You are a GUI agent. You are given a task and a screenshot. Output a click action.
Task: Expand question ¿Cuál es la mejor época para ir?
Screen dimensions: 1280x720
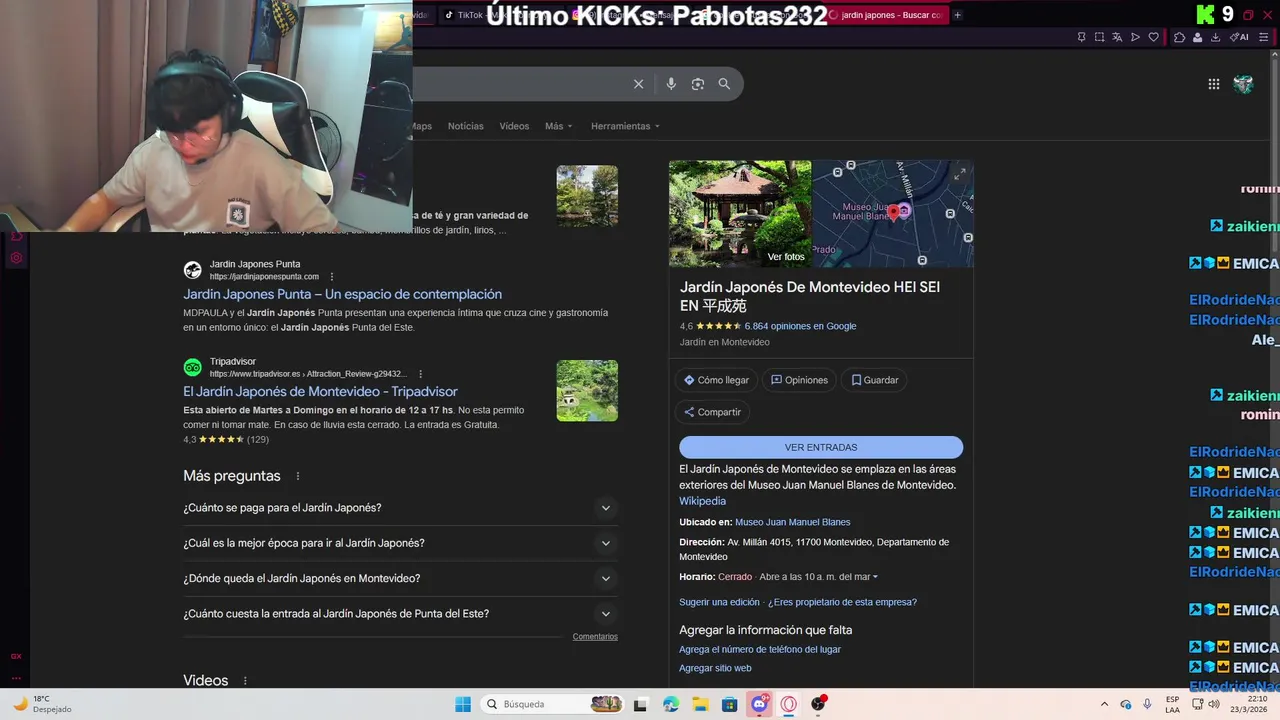pos(400,543)
